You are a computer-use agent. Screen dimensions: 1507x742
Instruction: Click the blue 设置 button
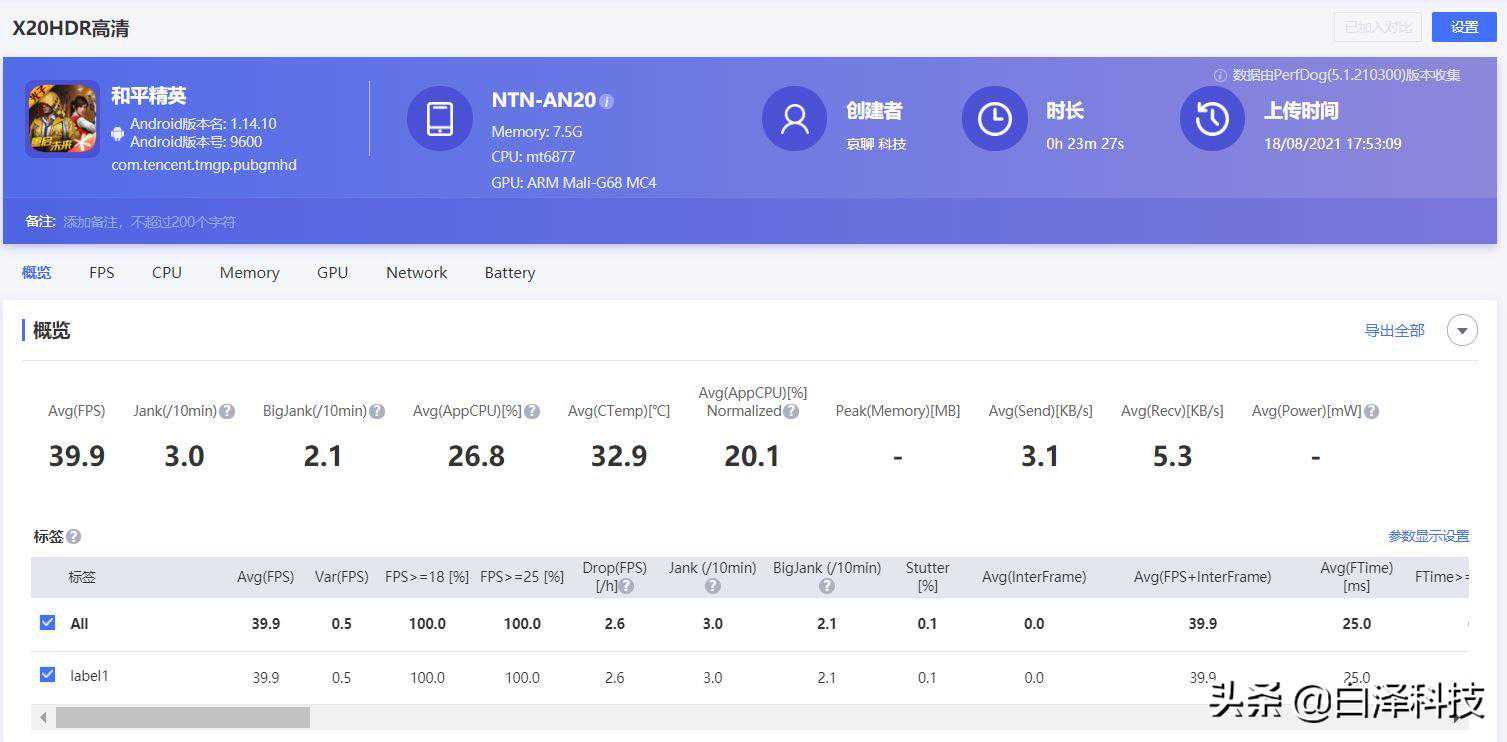1463,27
